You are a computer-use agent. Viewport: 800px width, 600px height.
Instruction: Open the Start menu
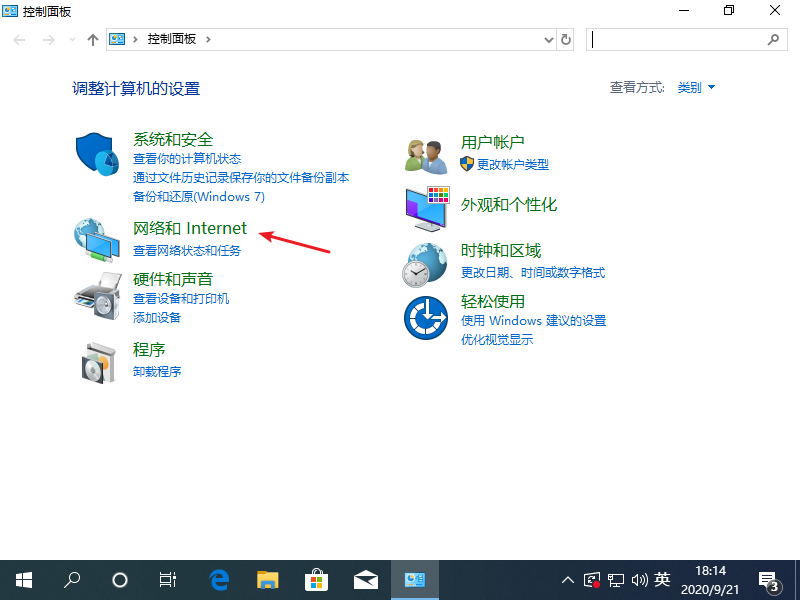24,579
